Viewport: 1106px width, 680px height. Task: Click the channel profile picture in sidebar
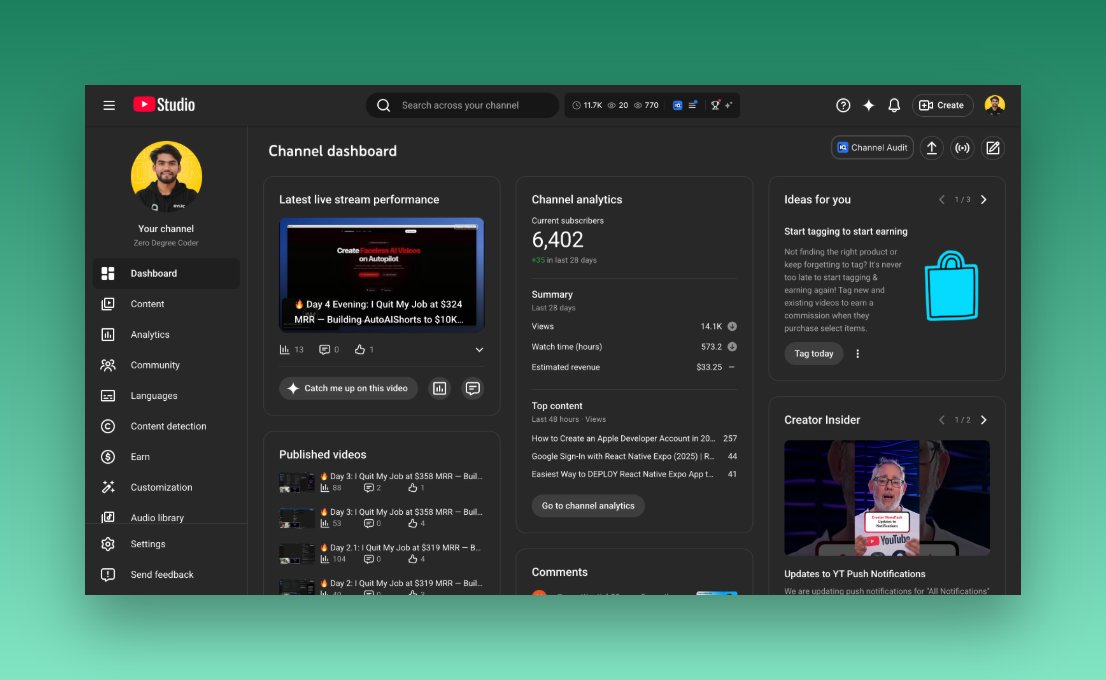click(x=166, y=176)
